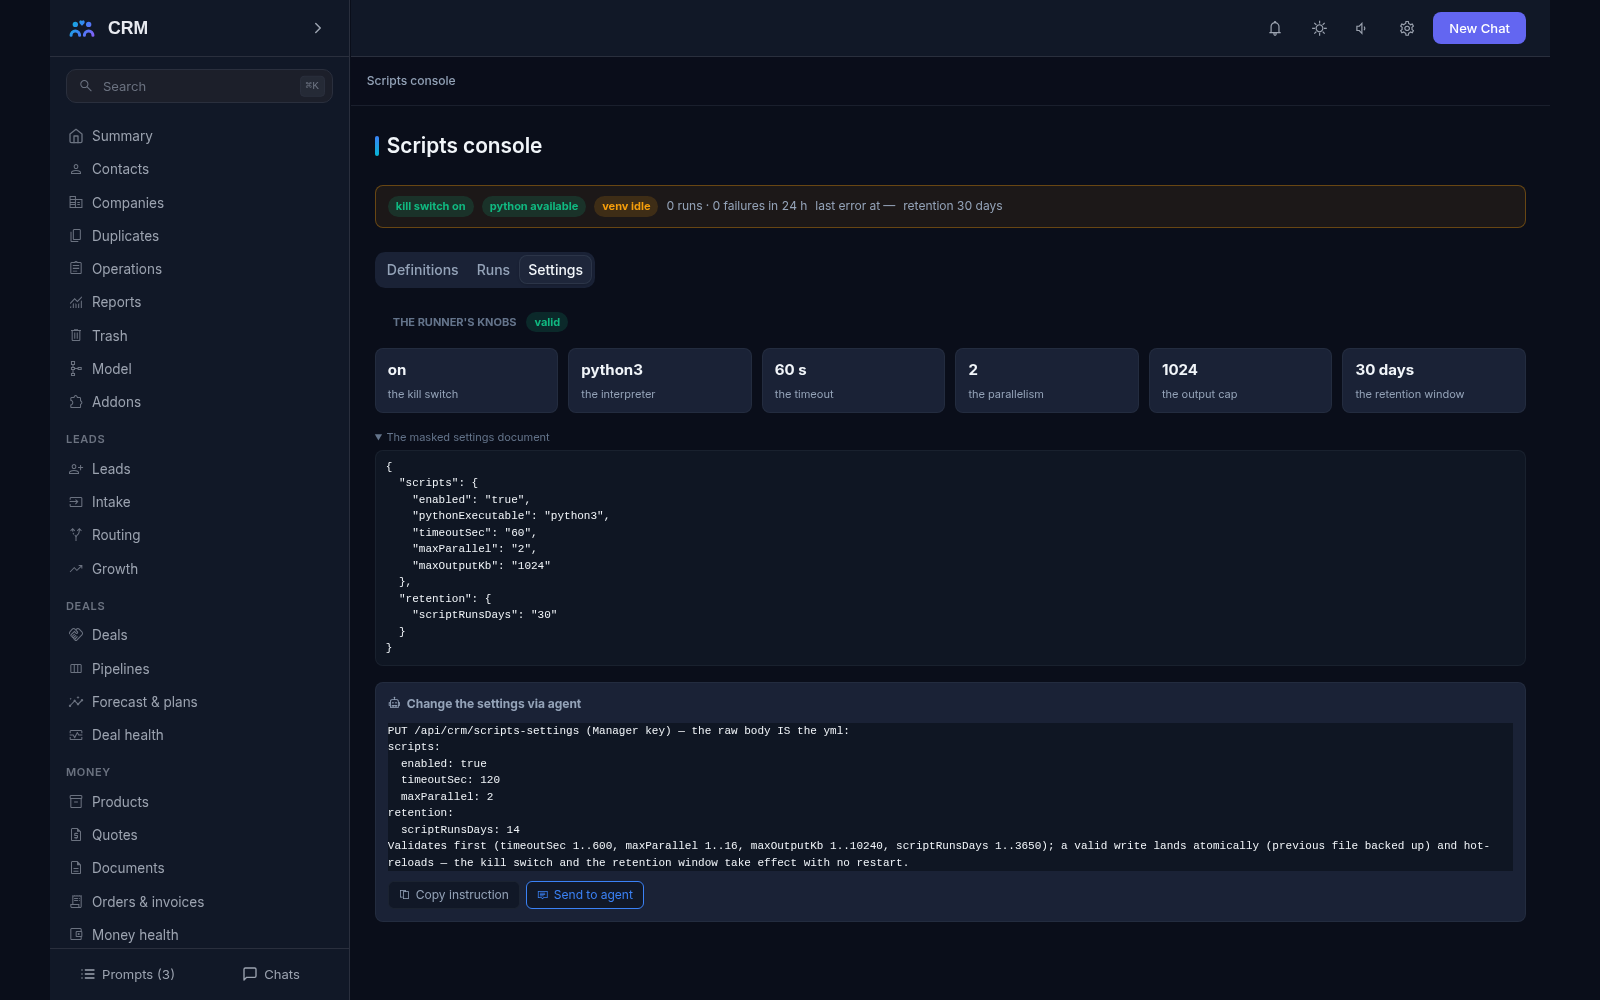Click the 30 days retention card
The image size is (1600, 1000).
coord(1434,380)
